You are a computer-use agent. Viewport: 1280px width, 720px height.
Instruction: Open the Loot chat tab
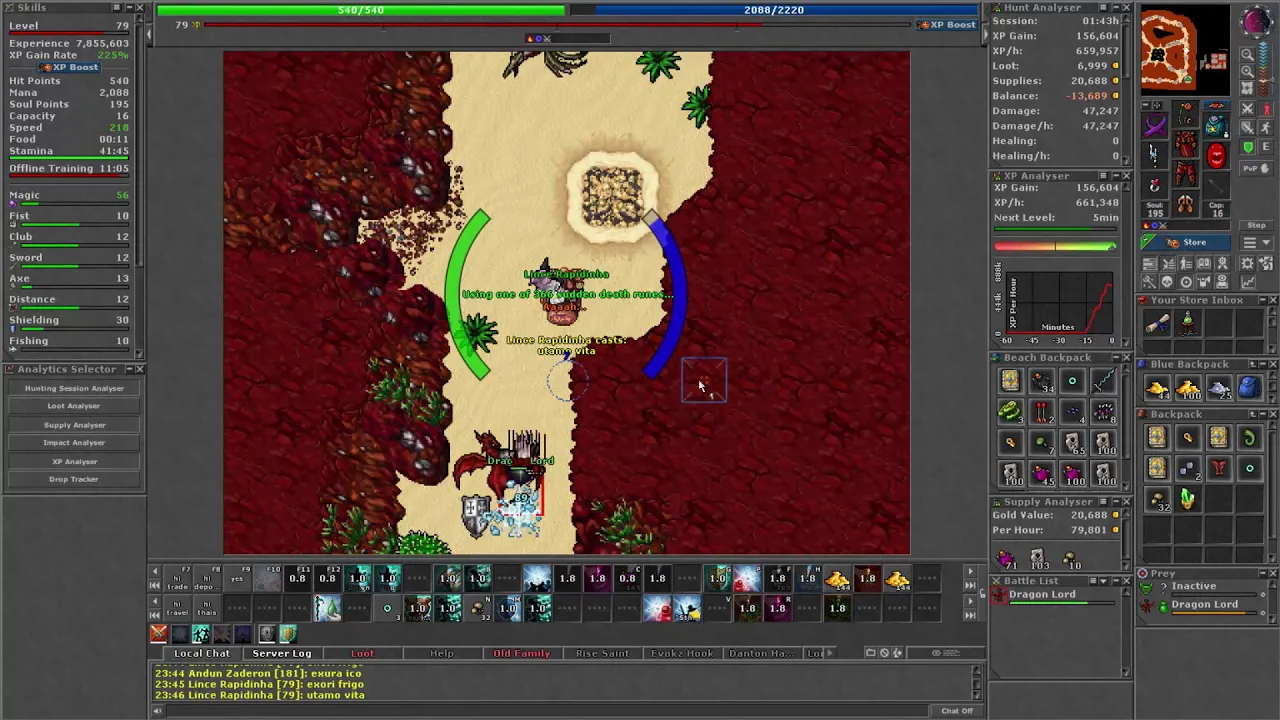click(x=362, y=653)
